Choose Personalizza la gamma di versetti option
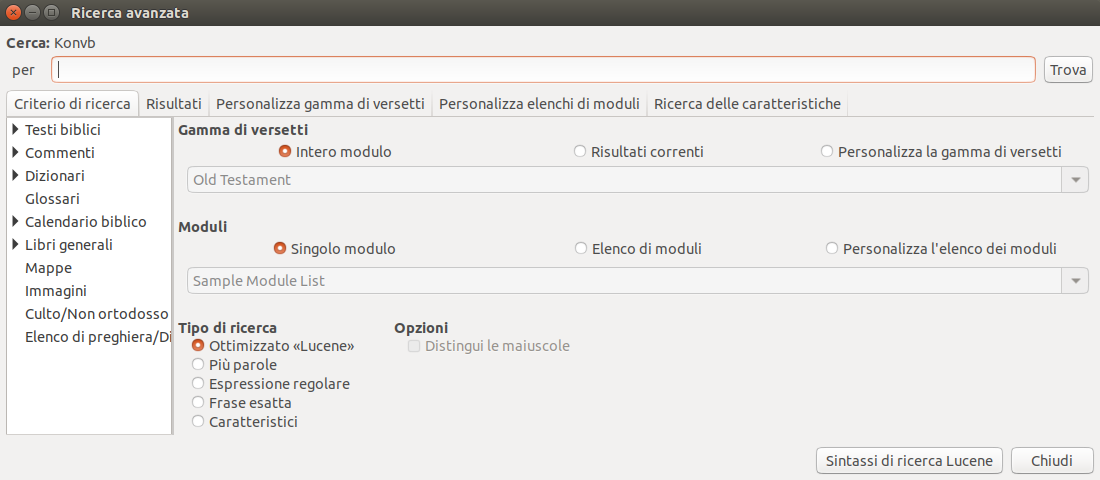The width and height of the screenshot is (1100, 480). point(826,152)
